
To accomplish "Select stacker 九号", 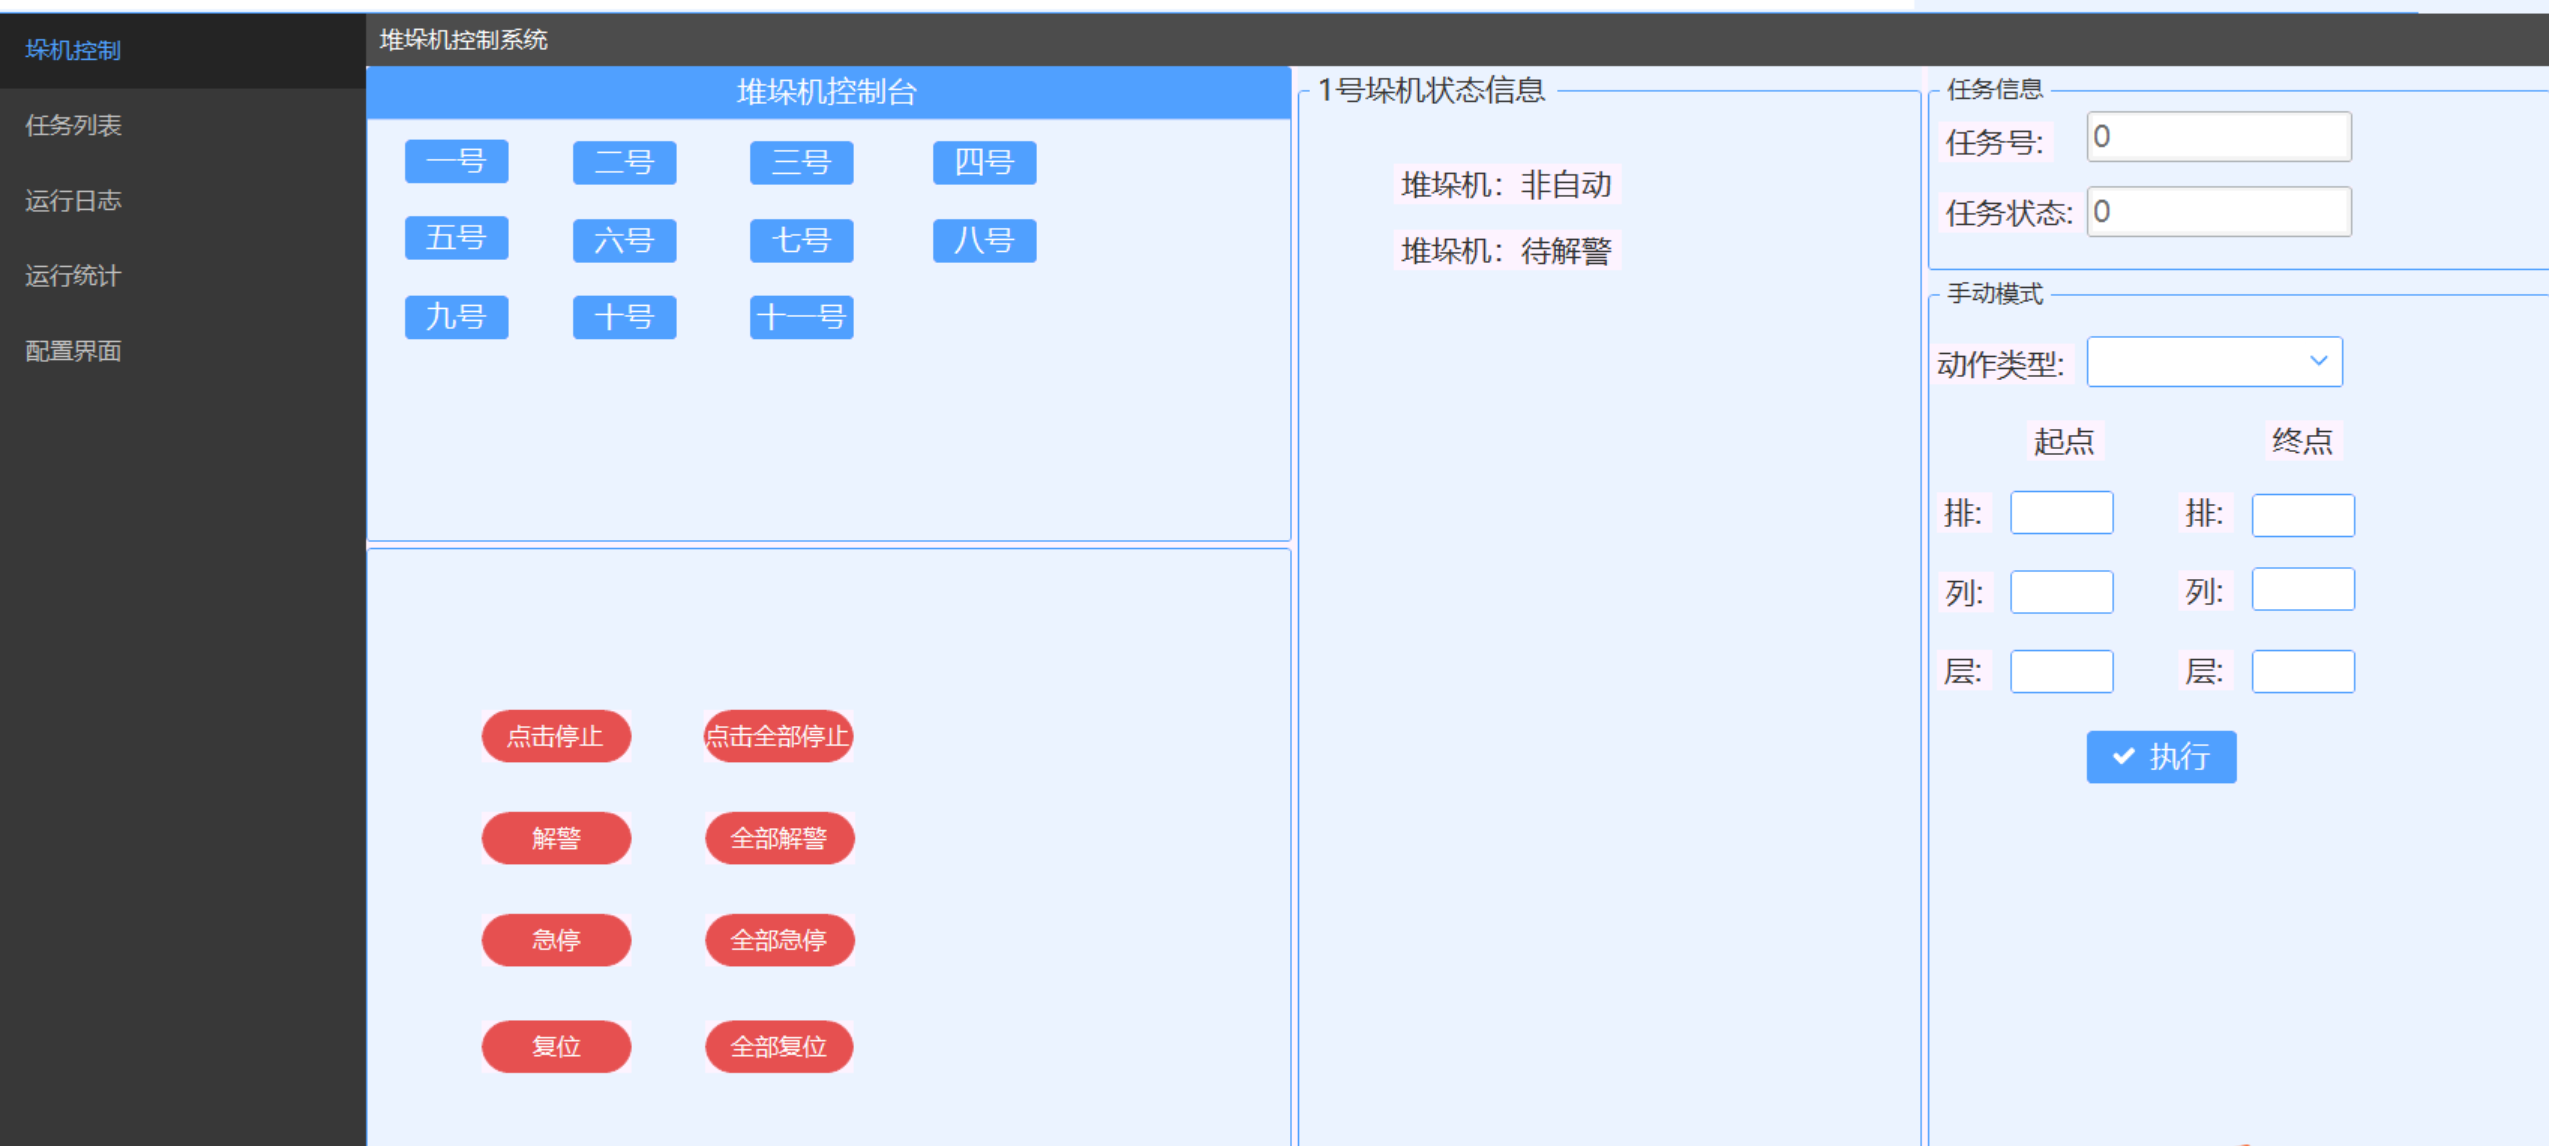I will click(457, 318).
